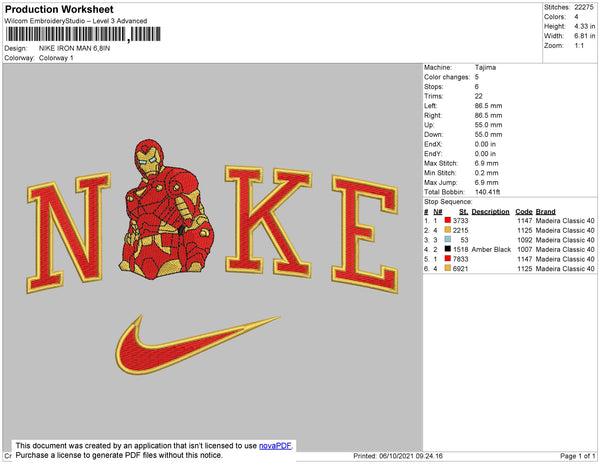600x464 pixels.
Task: Select the Production Worksheet title
Action: (59, 10)
